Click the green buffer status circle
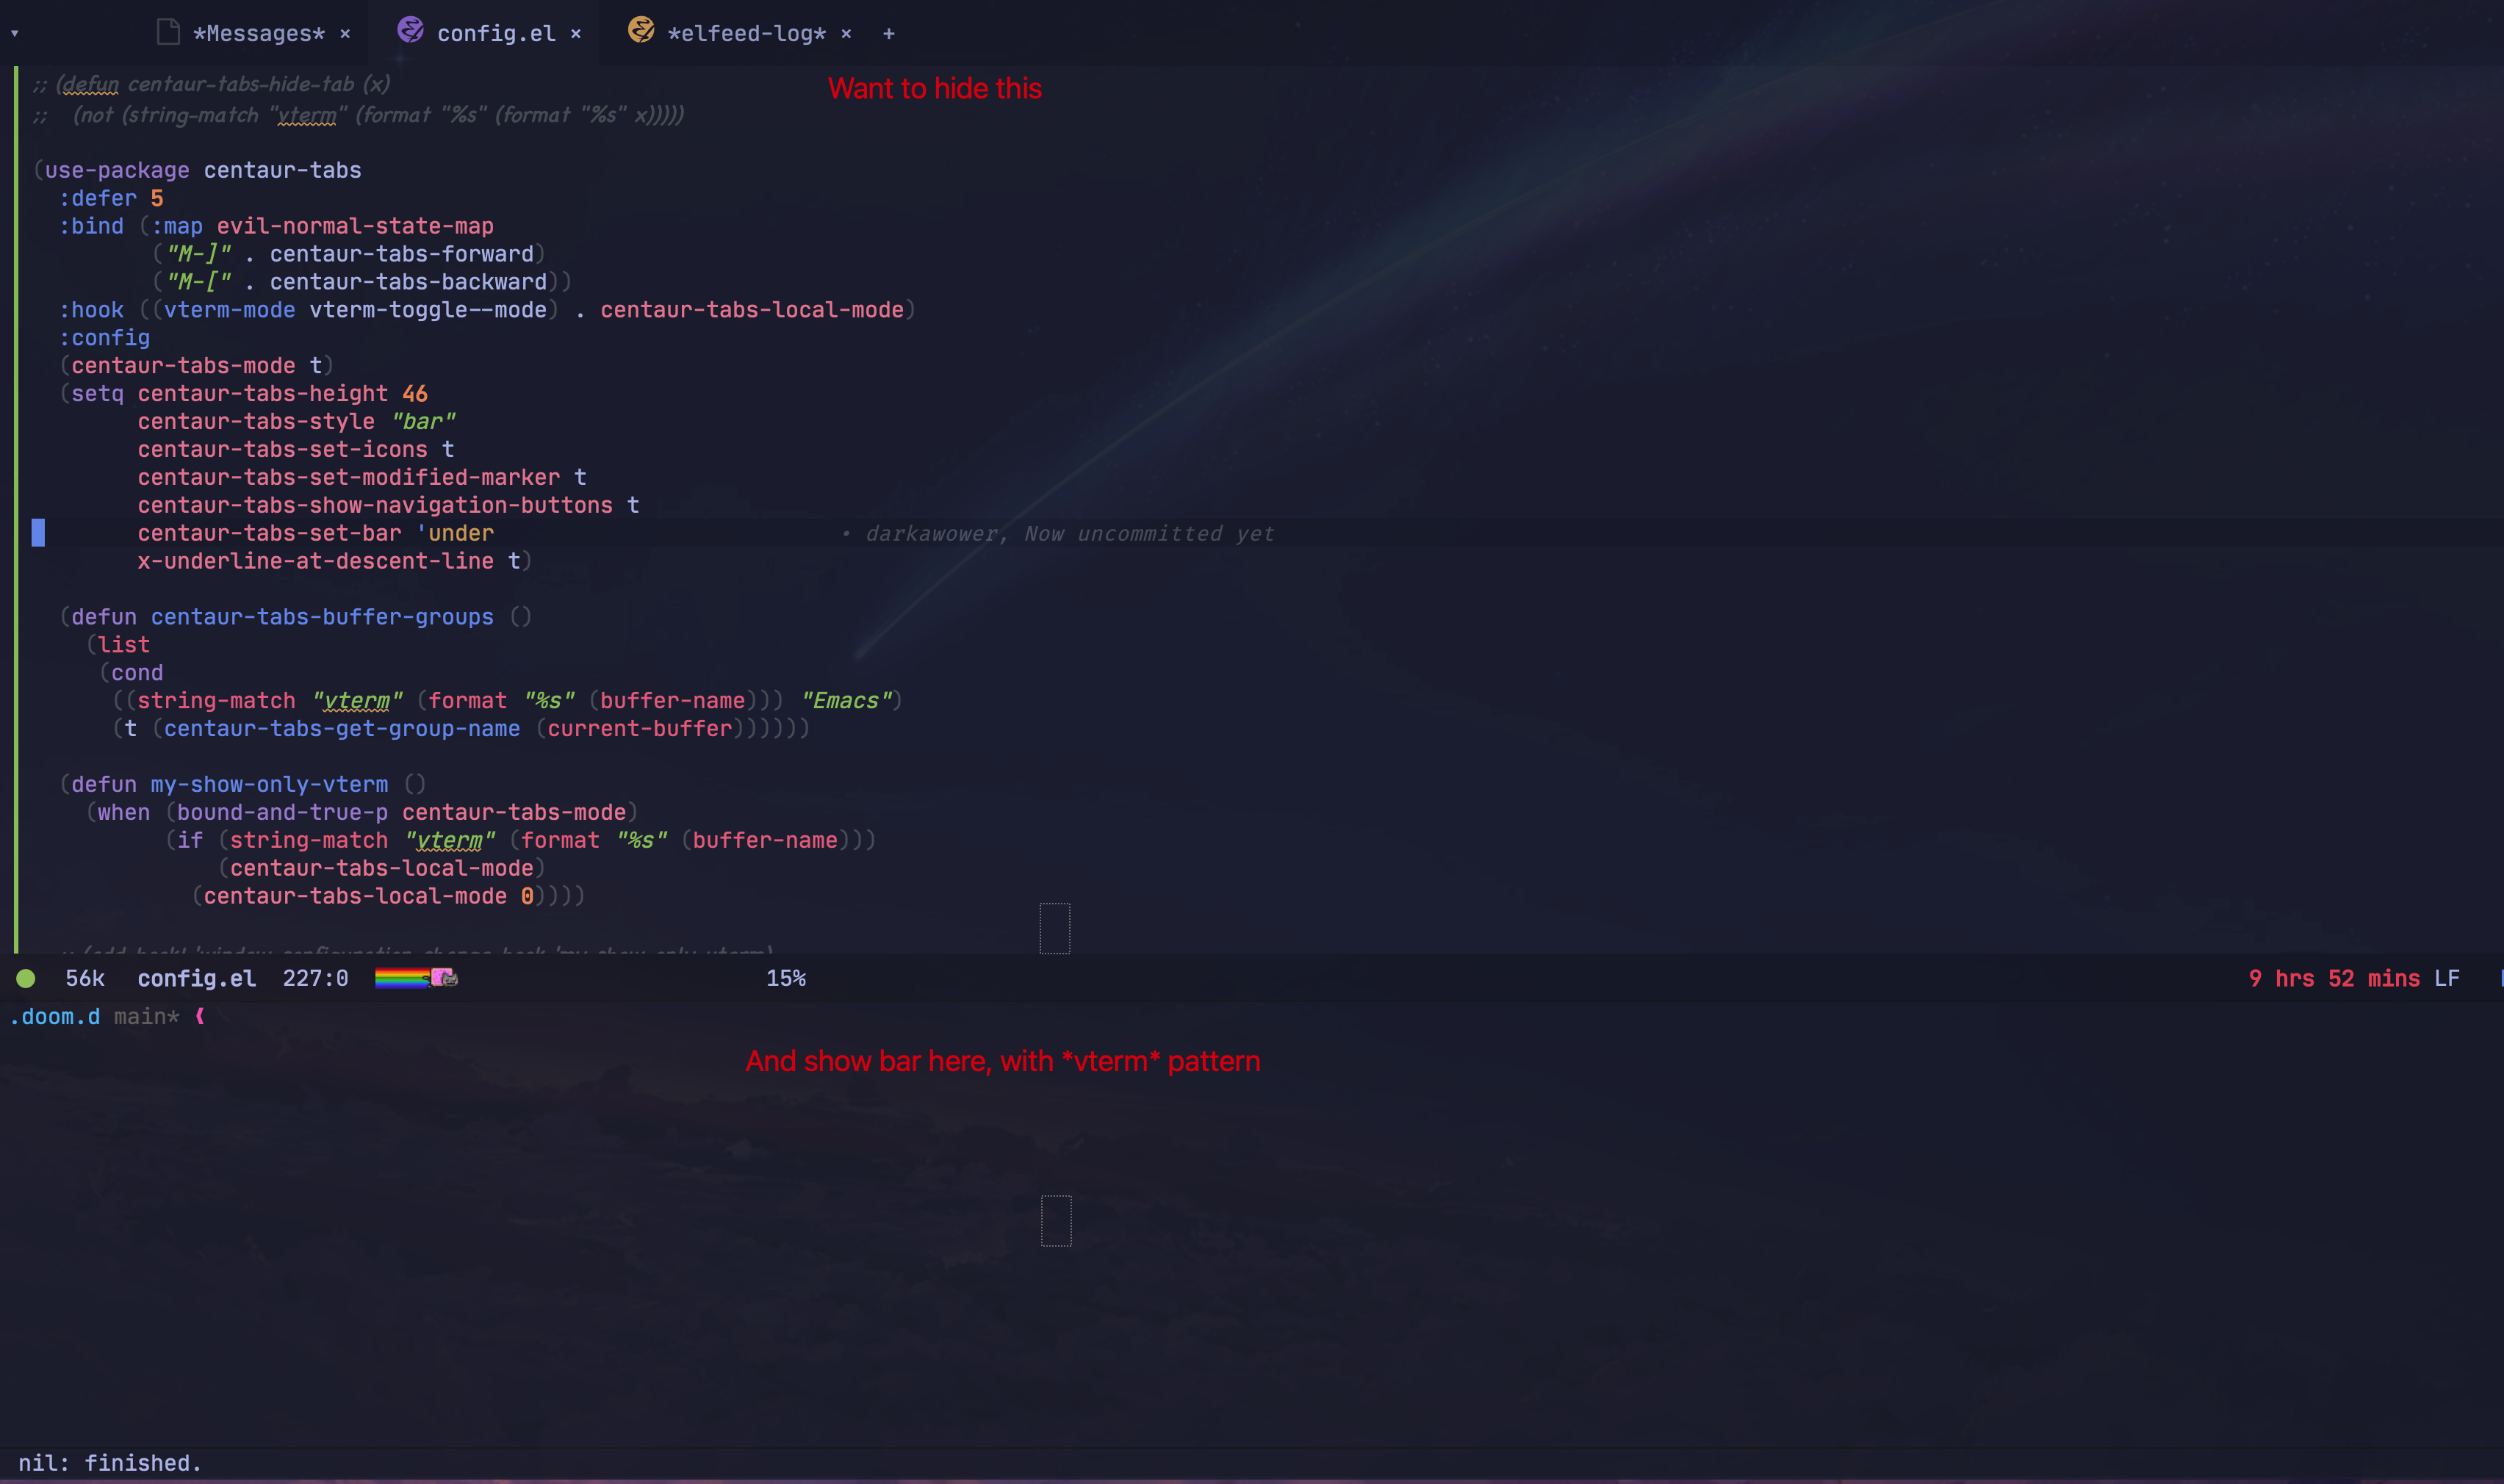The image size is (2504, 1484). (x=26, y=978)
